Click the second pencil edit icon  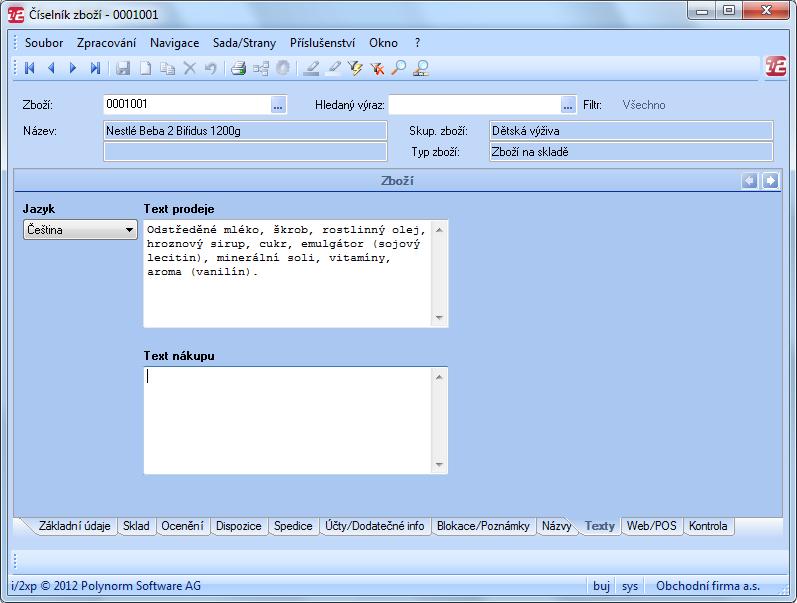point(333,68)
